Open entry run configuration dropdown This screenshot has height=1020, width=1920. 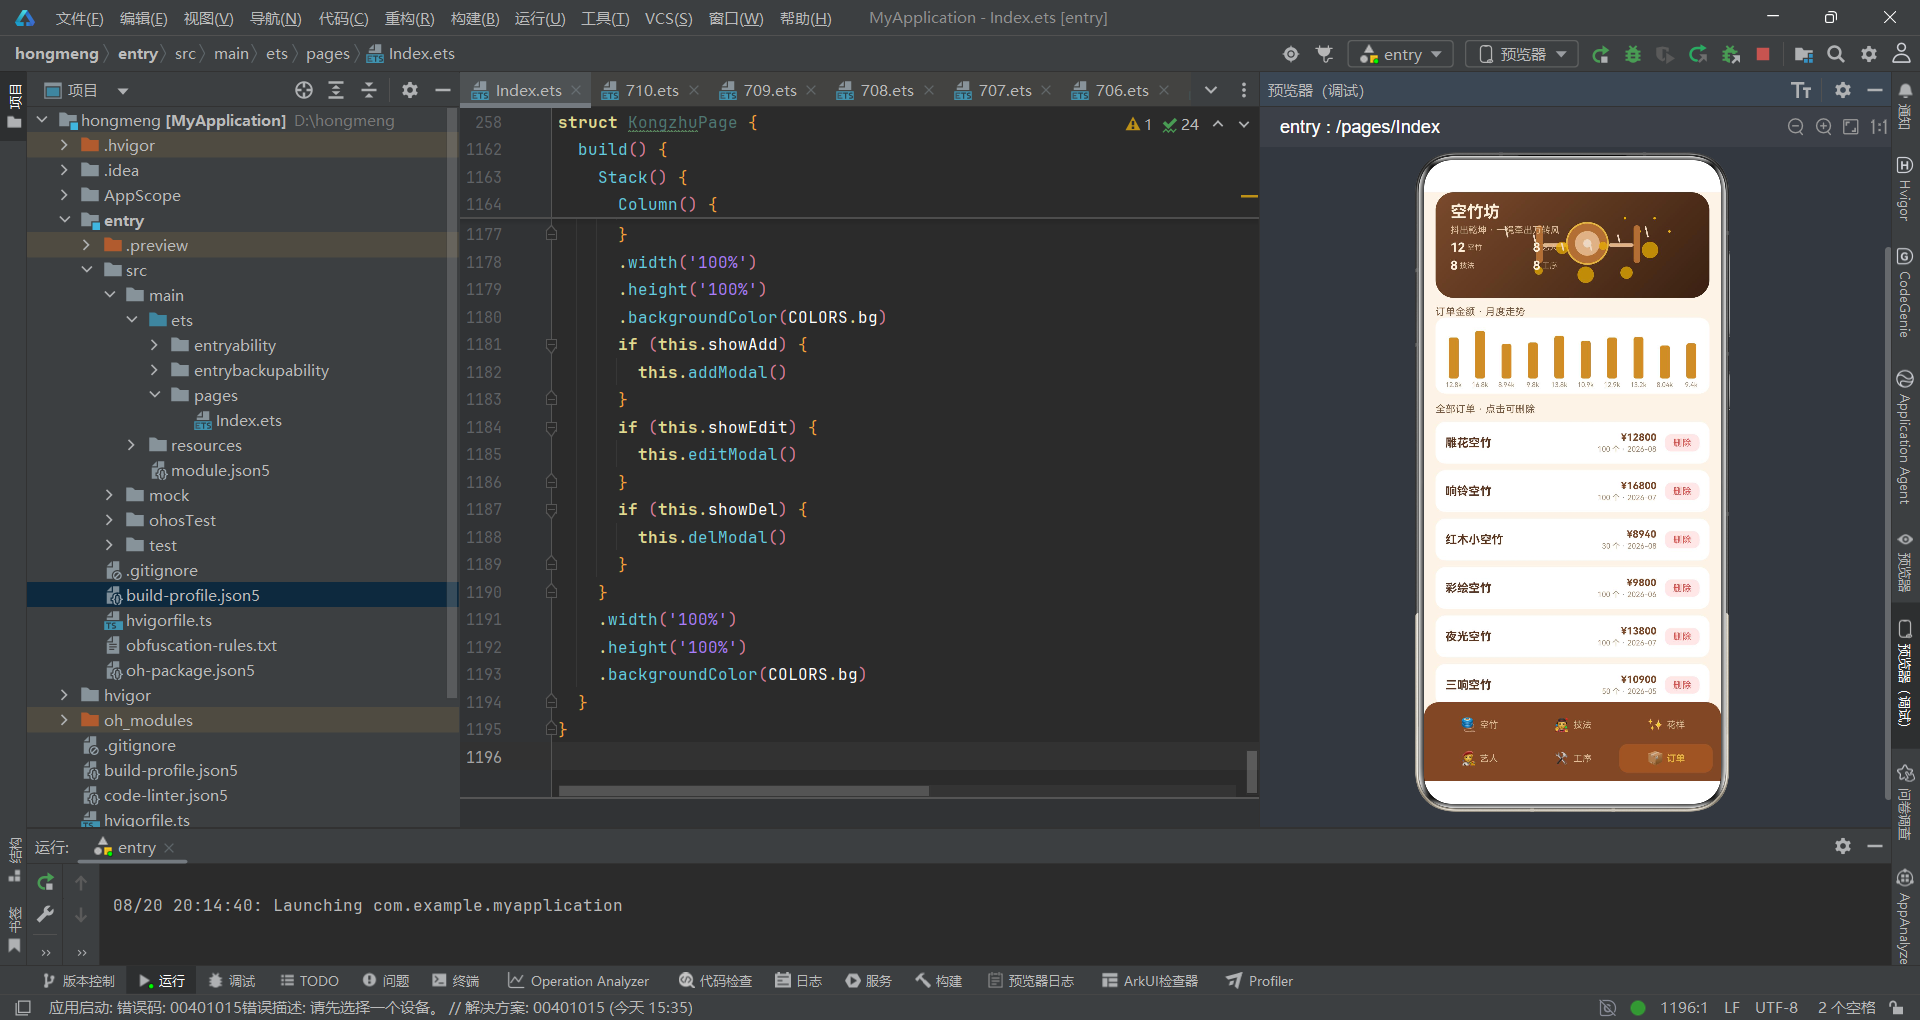point(1399,54)
